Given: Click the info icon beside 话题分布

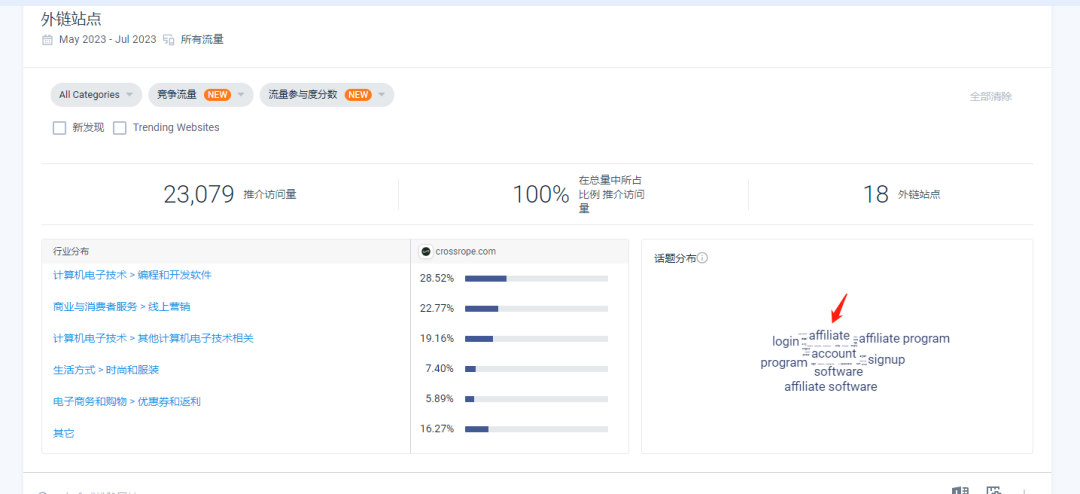Looking at the screenshot, I should pos(703,258).
